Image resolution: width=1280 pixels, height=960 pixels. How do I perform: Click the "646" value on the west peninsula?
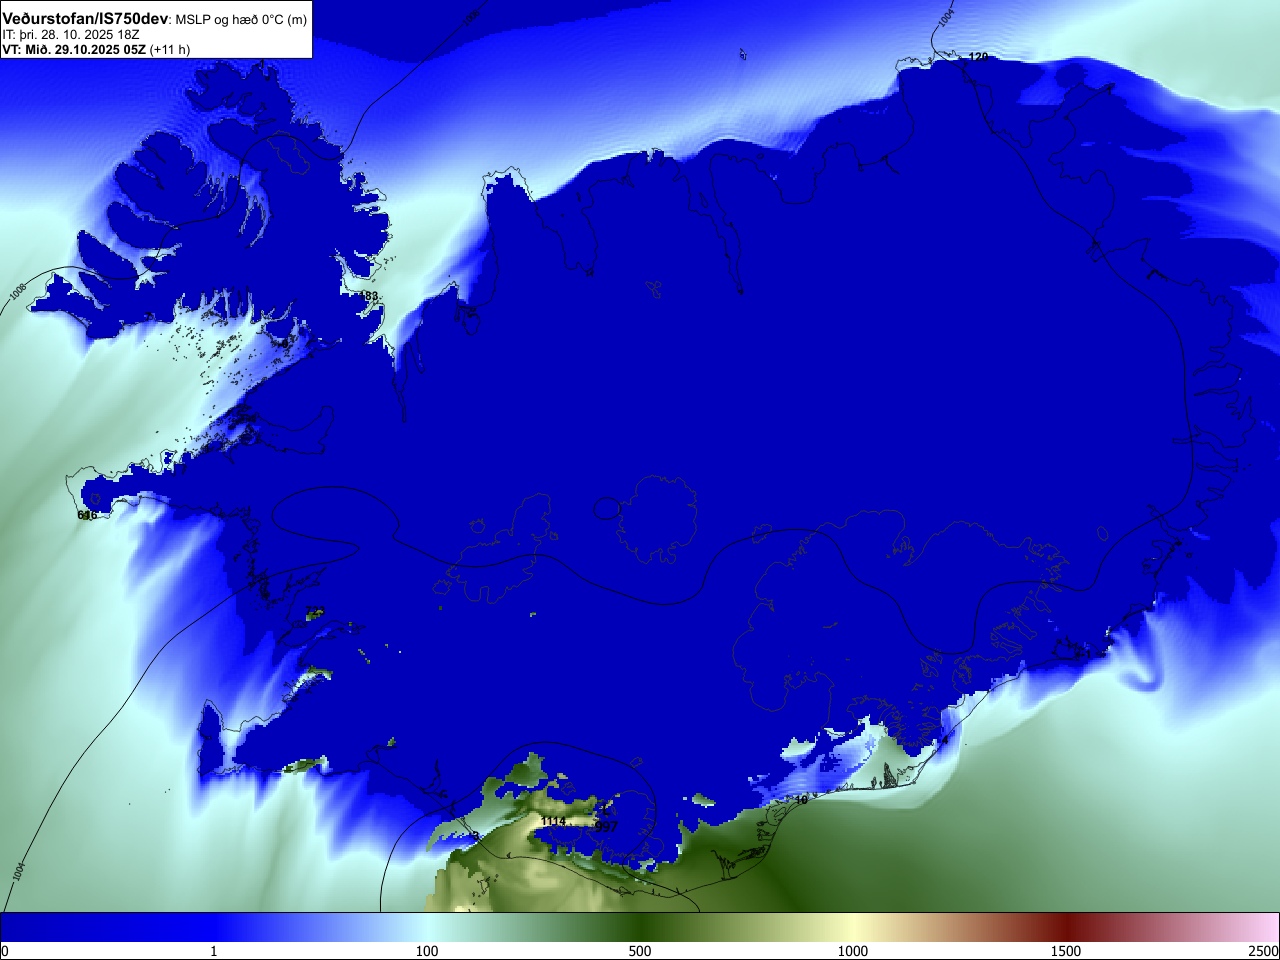pos(87,515)
